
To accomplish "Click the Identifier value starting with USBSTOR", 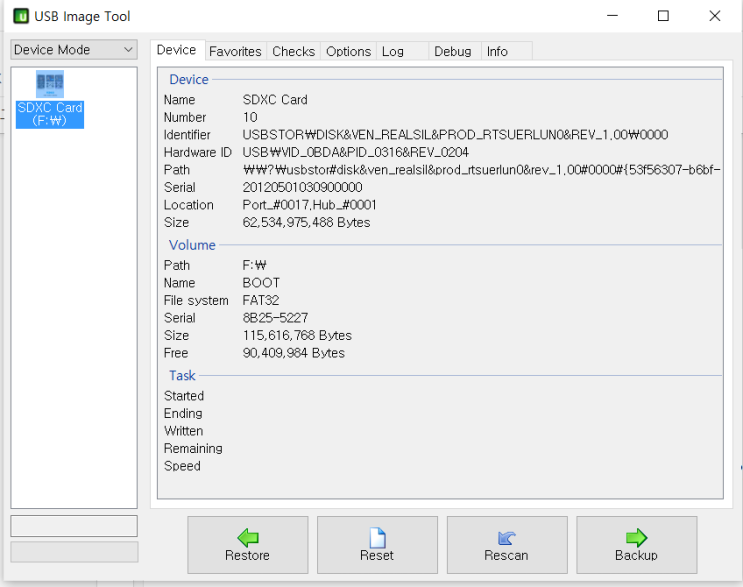I will (x=455, y=135).
